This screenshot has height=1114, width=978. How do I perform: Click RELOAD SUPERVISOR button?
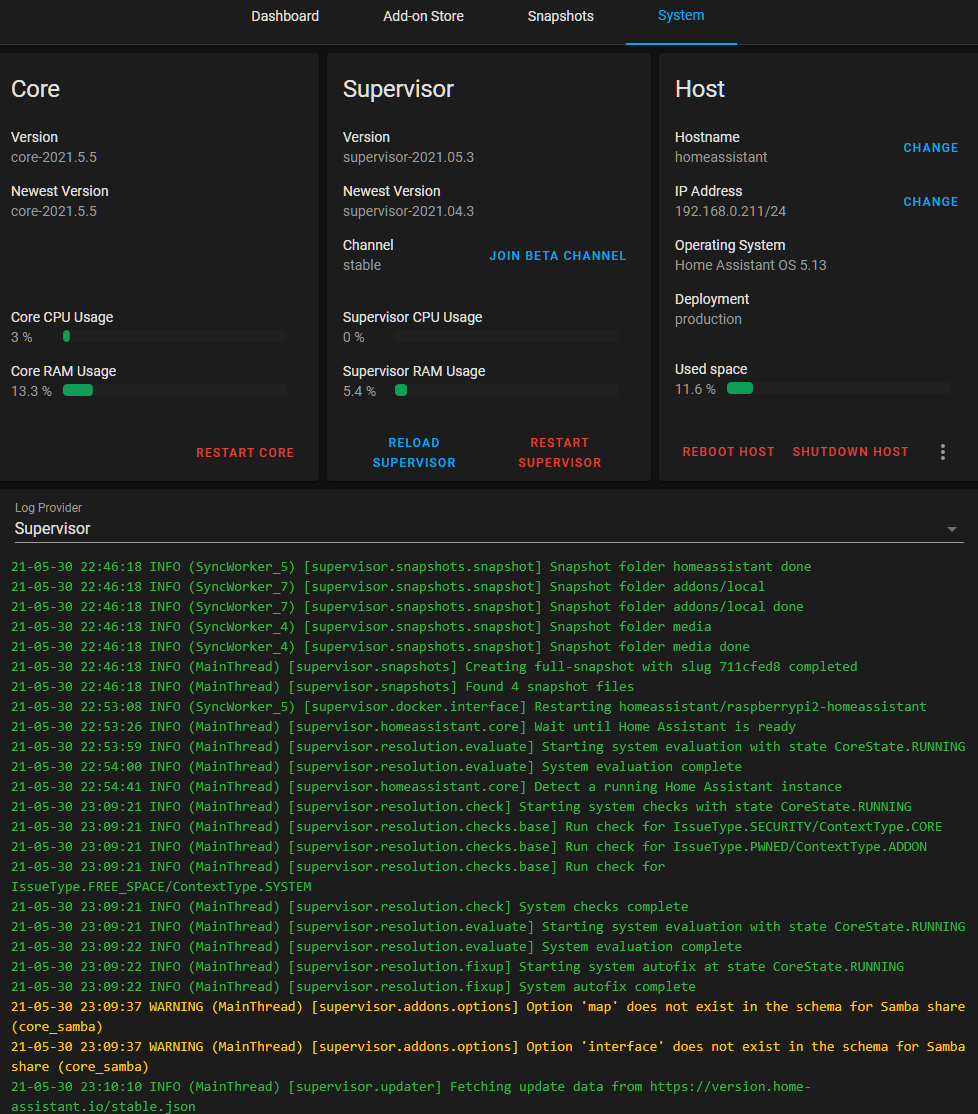click(x=414, y=453)
